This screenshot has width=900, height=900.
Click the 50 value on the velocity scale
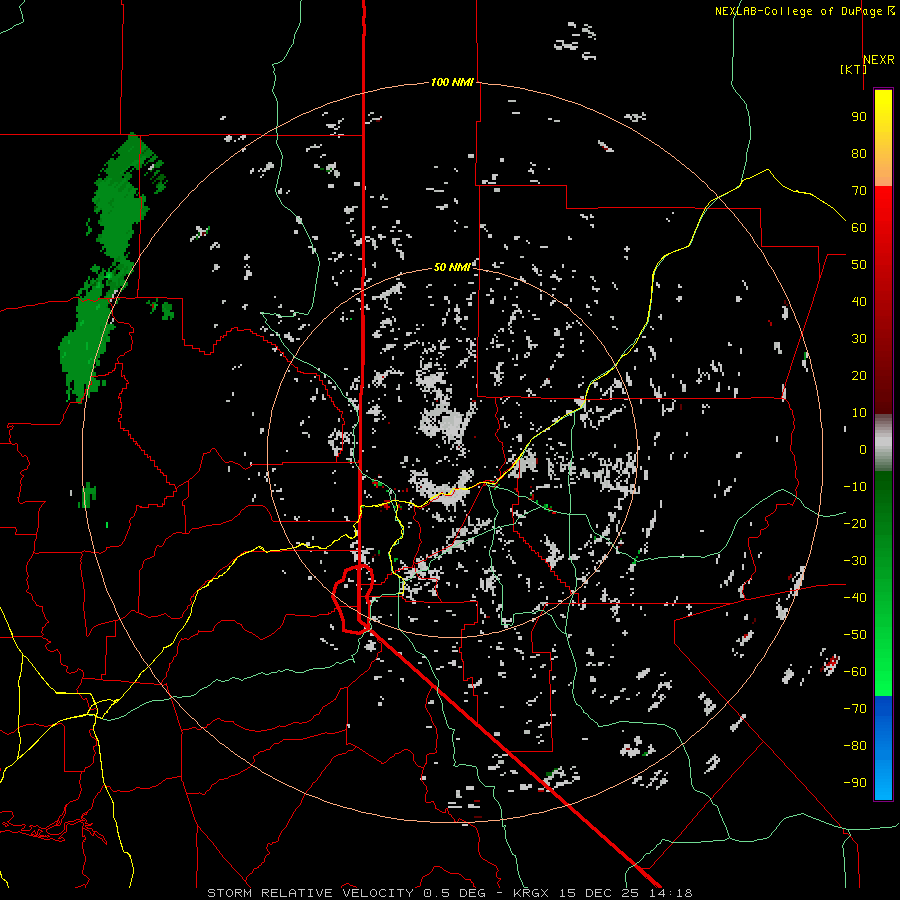click(x=859, y=265)
